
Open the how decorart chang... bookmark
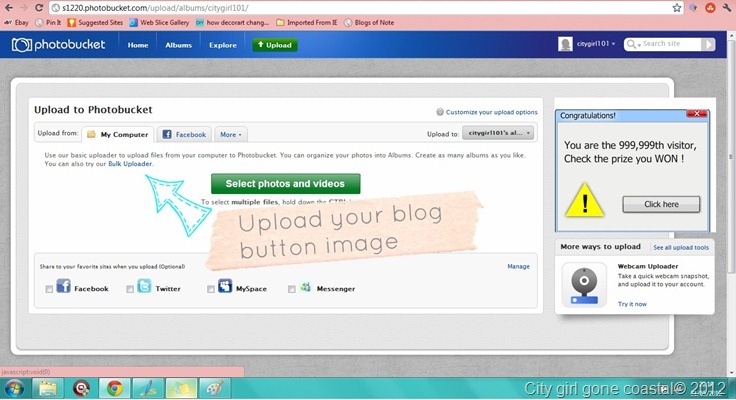(x=232, y=22)
